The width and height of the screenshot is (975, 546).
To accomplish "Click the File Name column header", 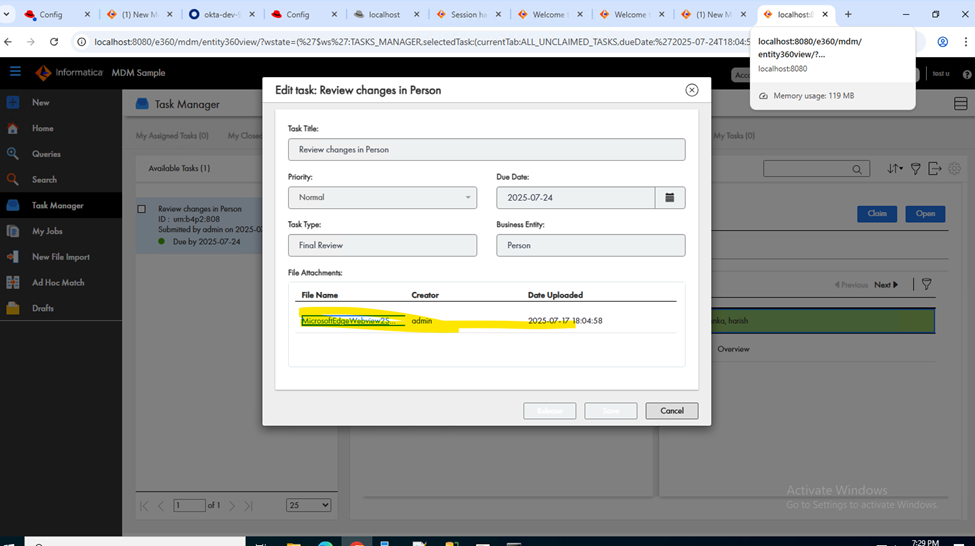I will (x=320, y=295).
